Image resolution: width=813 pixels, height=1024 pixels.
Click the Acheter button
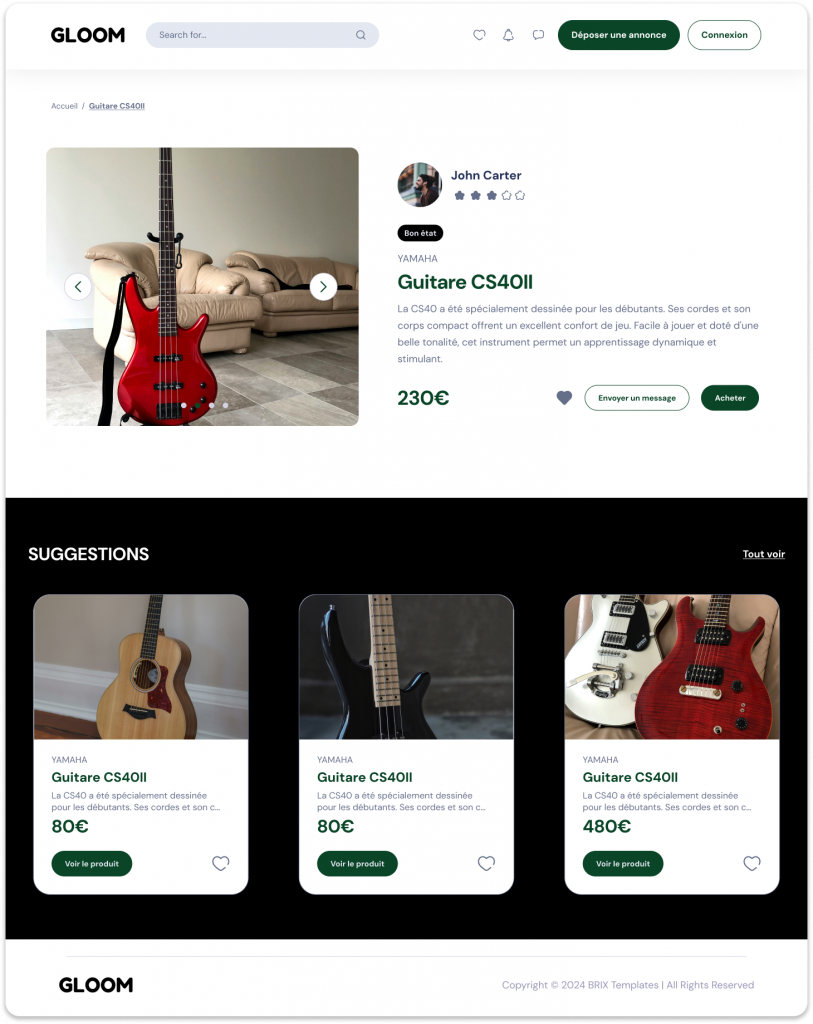[730, 398]
